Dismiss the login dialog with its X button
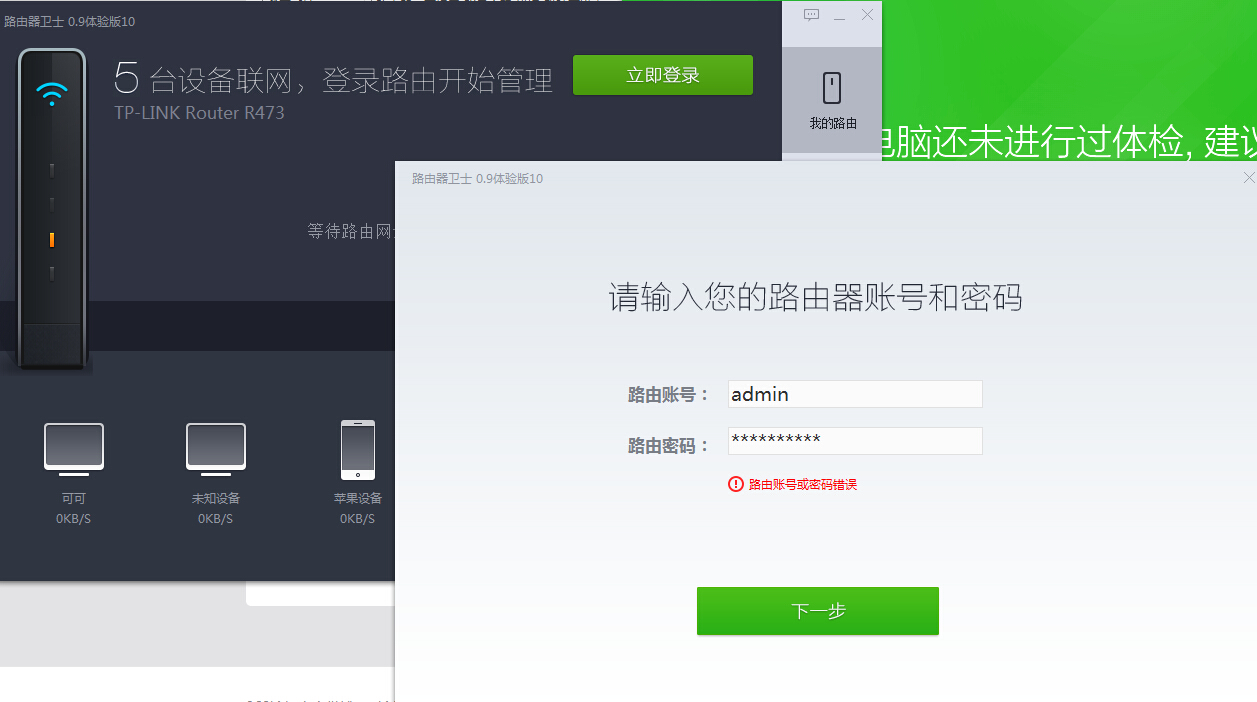This screenshot has width=1257, height=702. [x=1248, y=177]
